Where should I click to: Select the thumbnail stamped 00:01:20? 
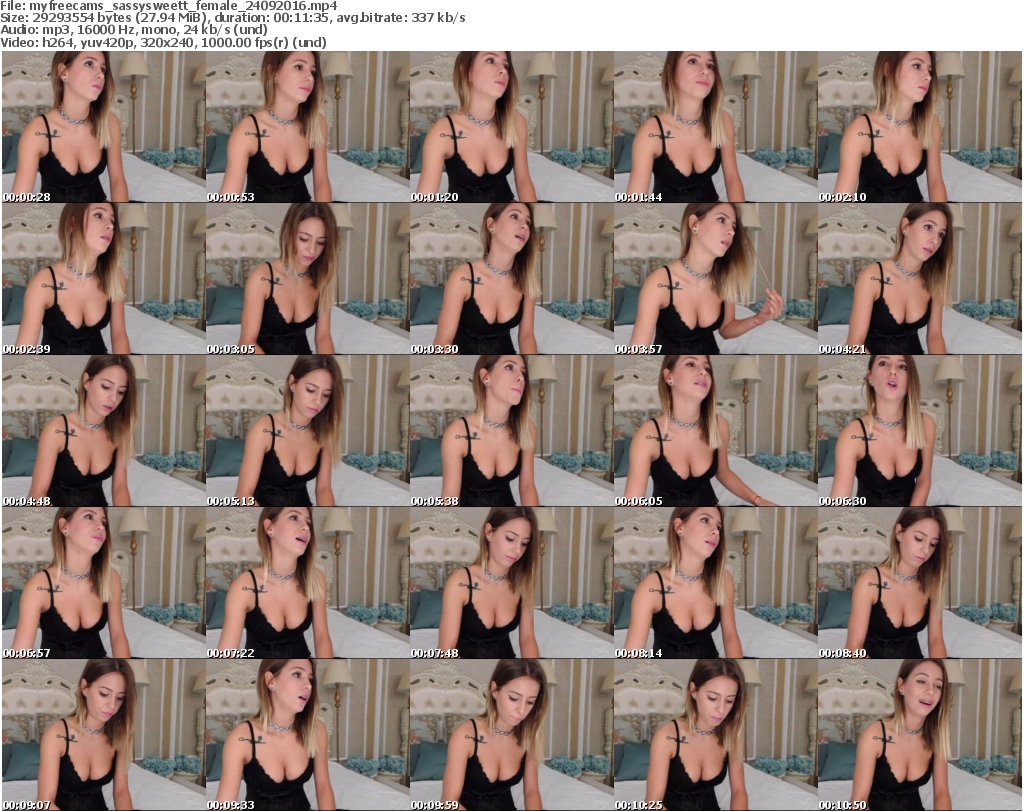pos(511,127)
